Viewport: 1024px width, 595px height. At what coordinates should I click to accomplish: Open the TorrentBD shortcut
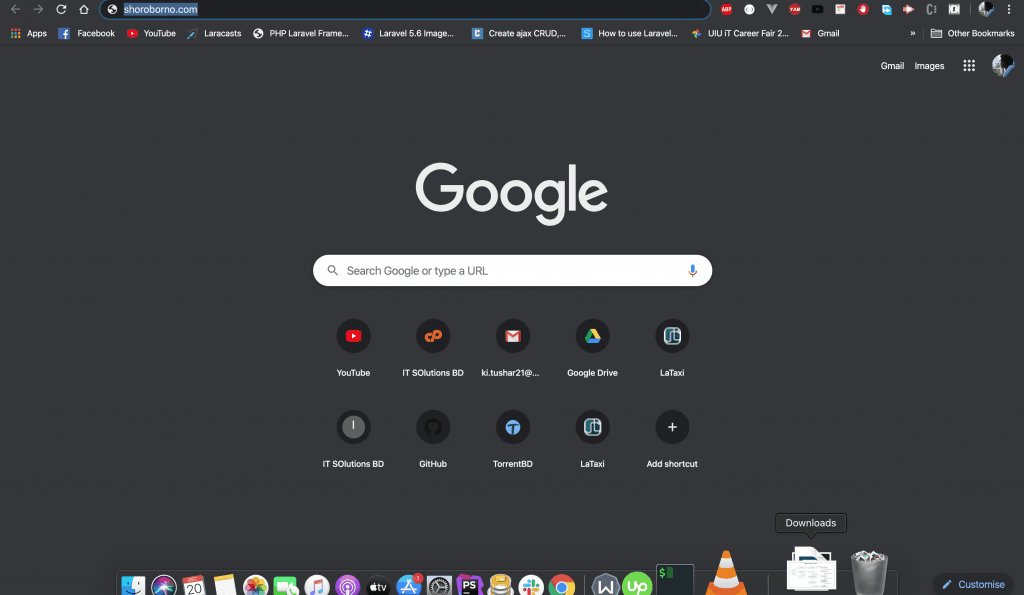513,440
